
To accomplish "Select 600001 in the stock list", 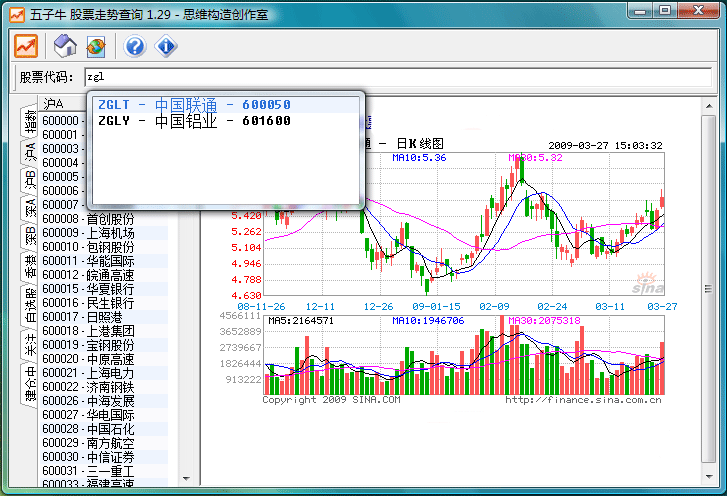I will coord(63,134).
